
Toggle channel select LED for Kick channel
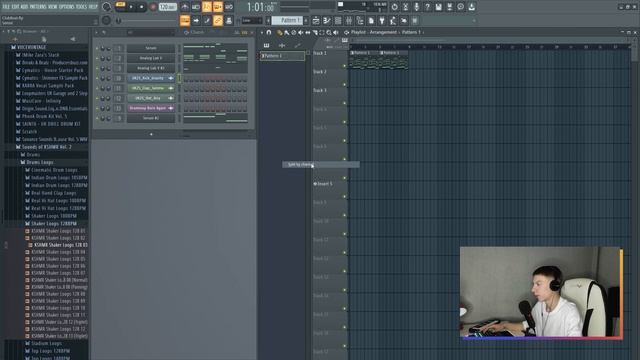click(179, 78)
